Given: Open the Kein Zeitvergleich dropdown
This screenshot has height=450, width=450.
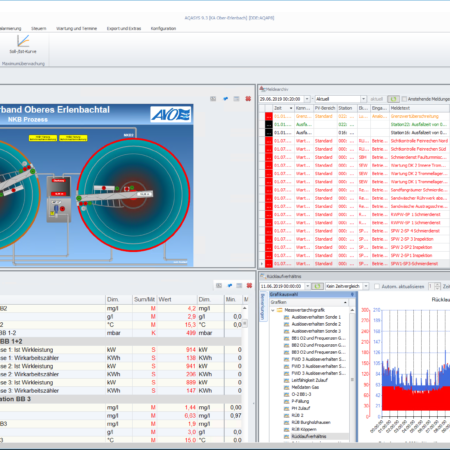Looking at the screenshot, I should tap(366, 286).
